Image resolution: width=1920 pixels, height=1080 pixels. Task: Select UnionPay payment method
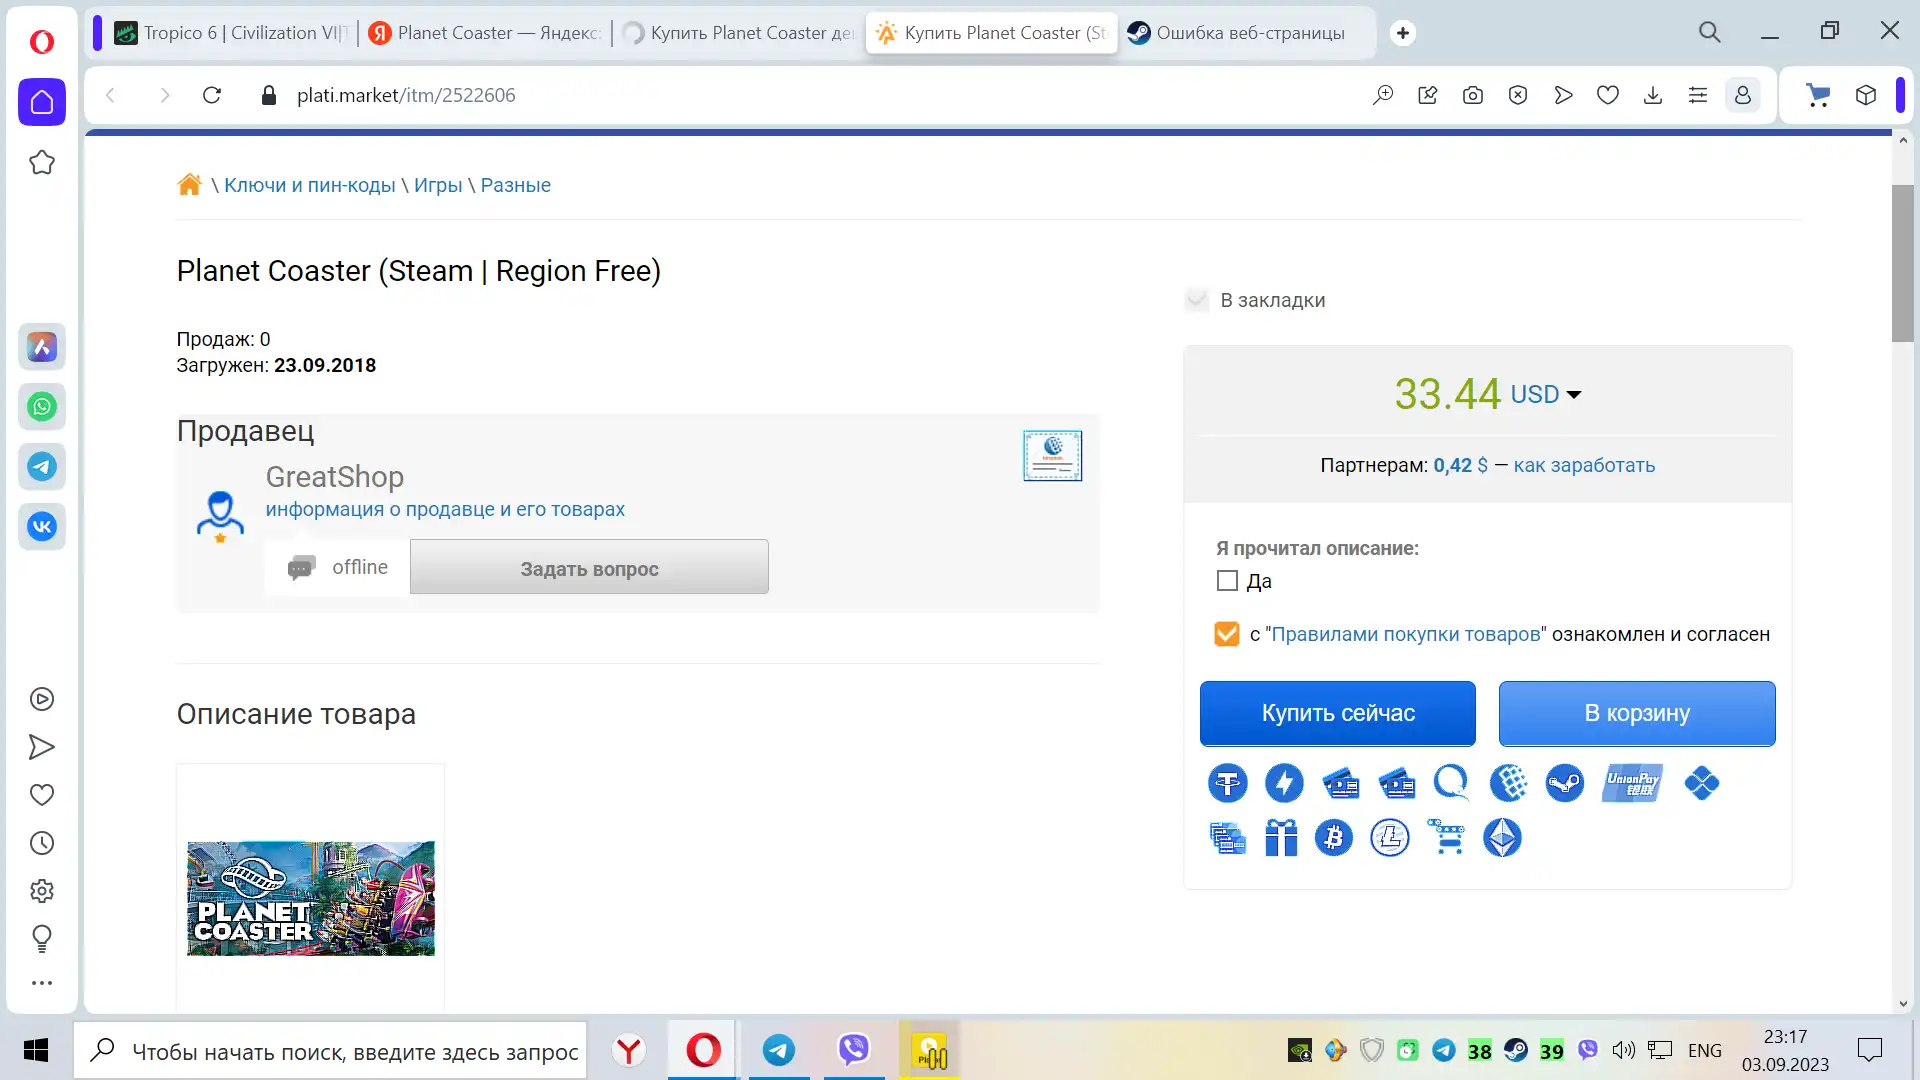1632,783
